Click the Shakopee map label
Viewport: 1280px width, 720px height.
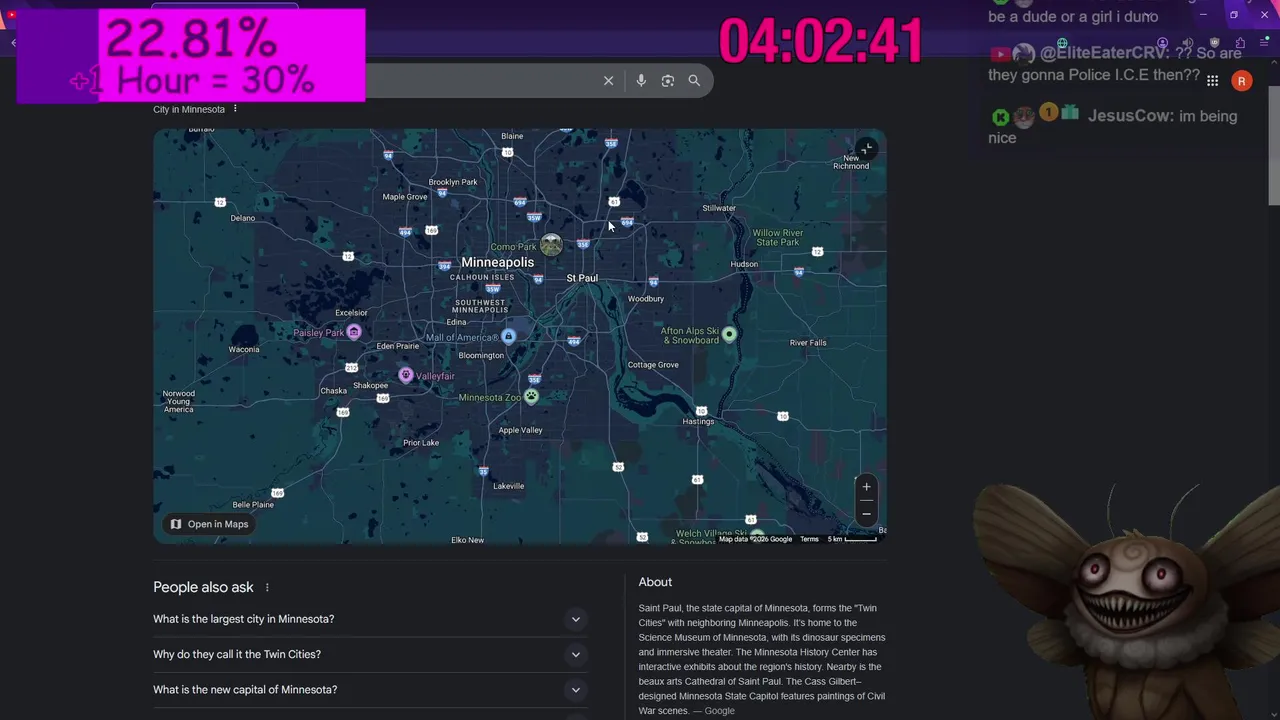(370, 385)
